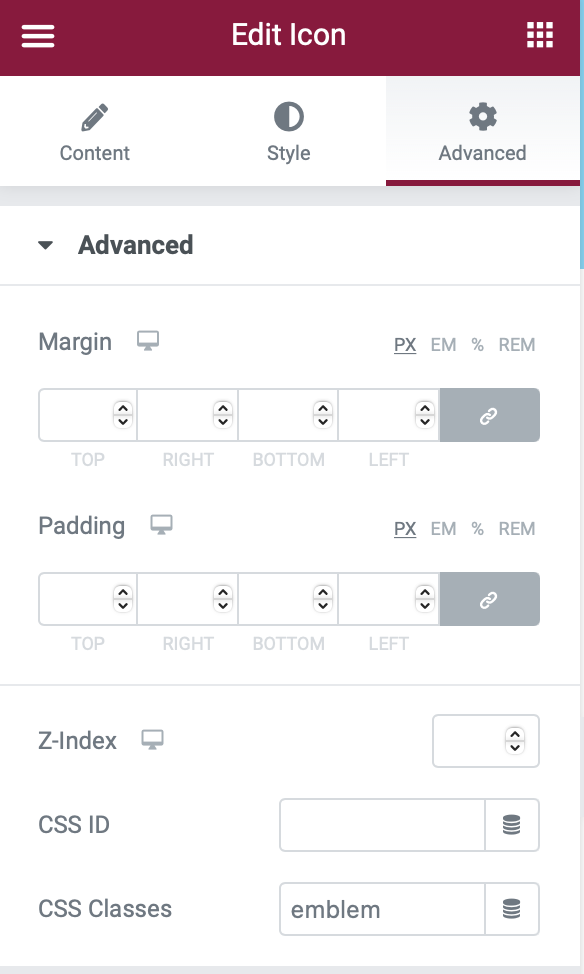Select EM unit for Margin
Screen dimensions: 584x974
coord(444,345)
